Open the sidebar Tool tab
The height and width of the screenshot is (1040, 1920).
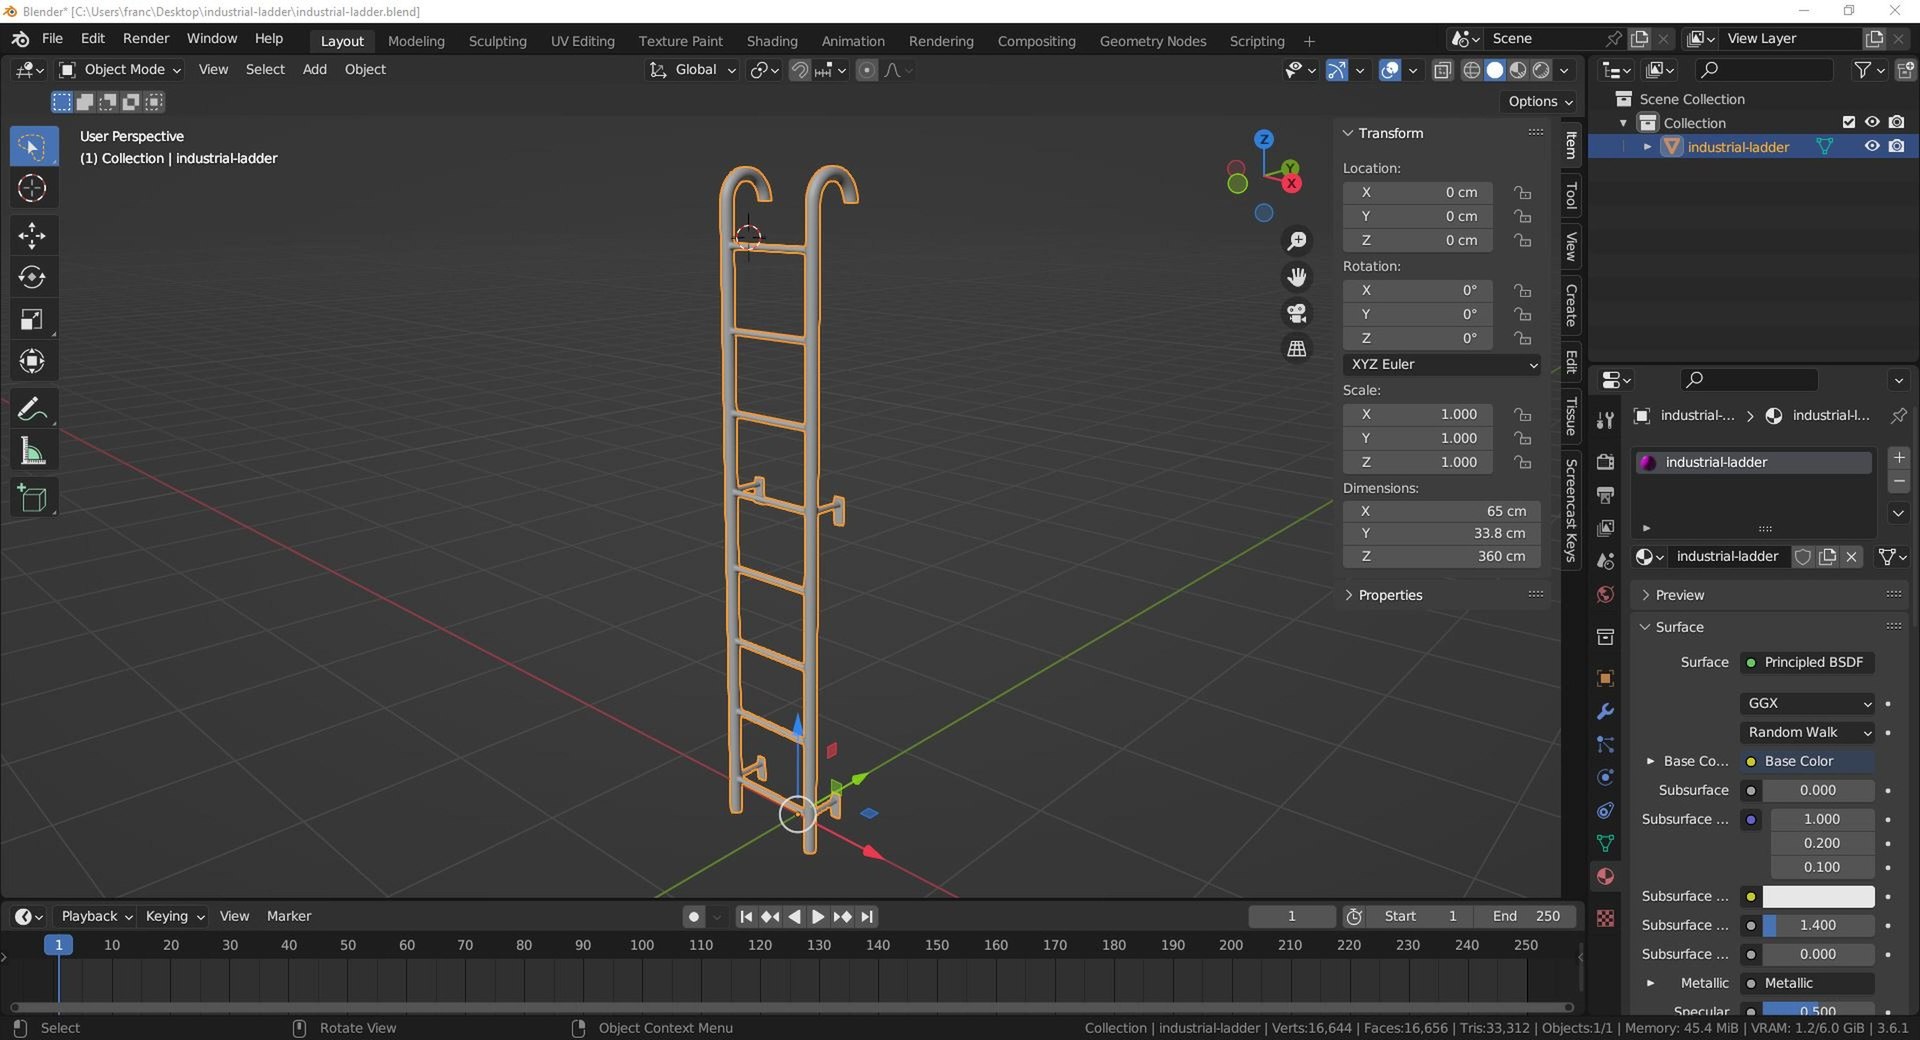[x=1571, y=196]
